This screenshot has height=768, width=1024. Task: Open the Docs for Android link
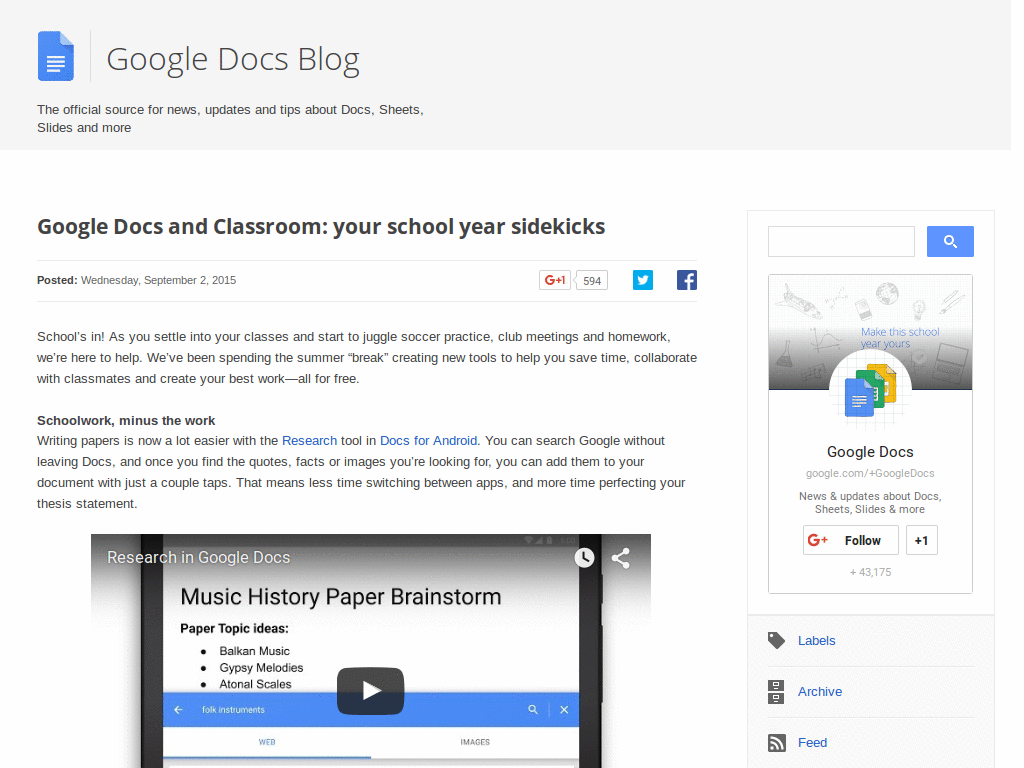pos(428,441)
